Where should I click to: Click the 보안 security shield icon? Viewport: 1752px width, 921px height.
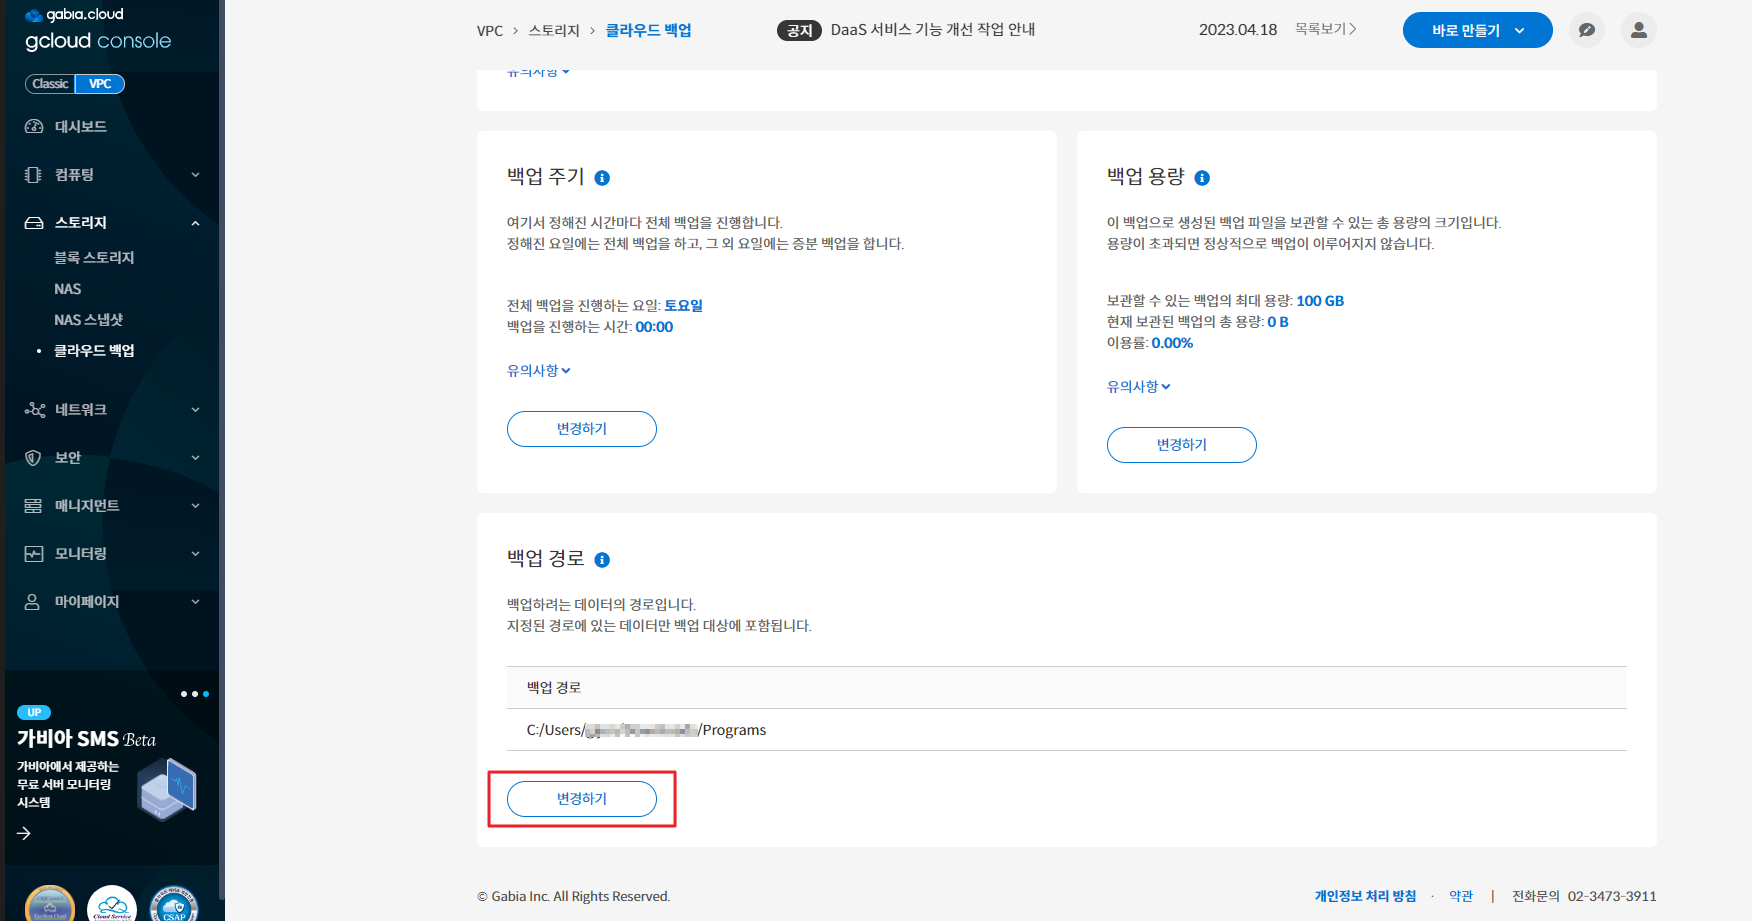(x=33, y=458)
